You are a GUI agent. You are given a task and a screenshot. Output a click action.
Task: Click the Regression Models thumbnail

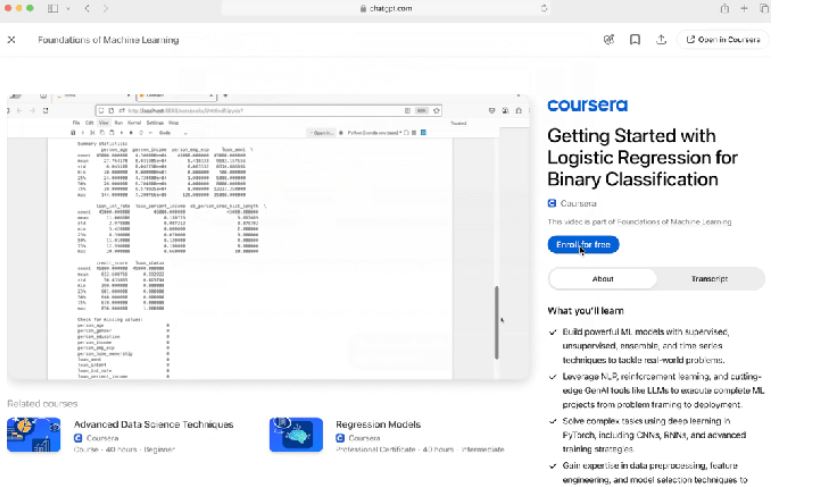coord(296,435)
